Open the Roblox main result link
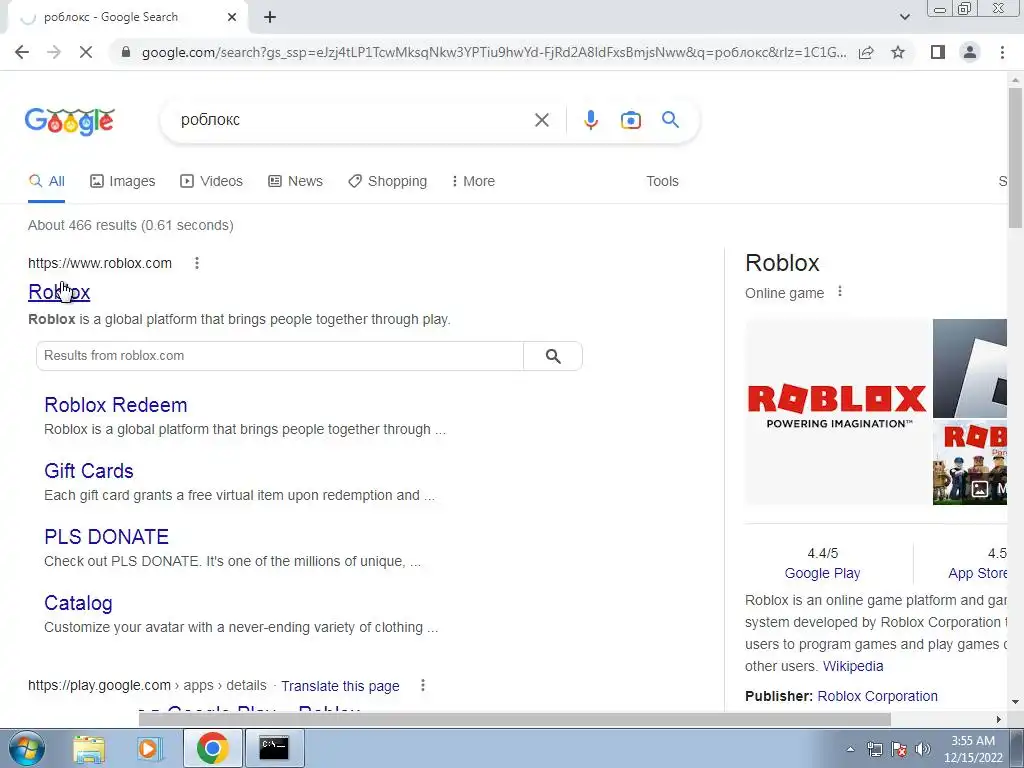 tap(59, 292)
